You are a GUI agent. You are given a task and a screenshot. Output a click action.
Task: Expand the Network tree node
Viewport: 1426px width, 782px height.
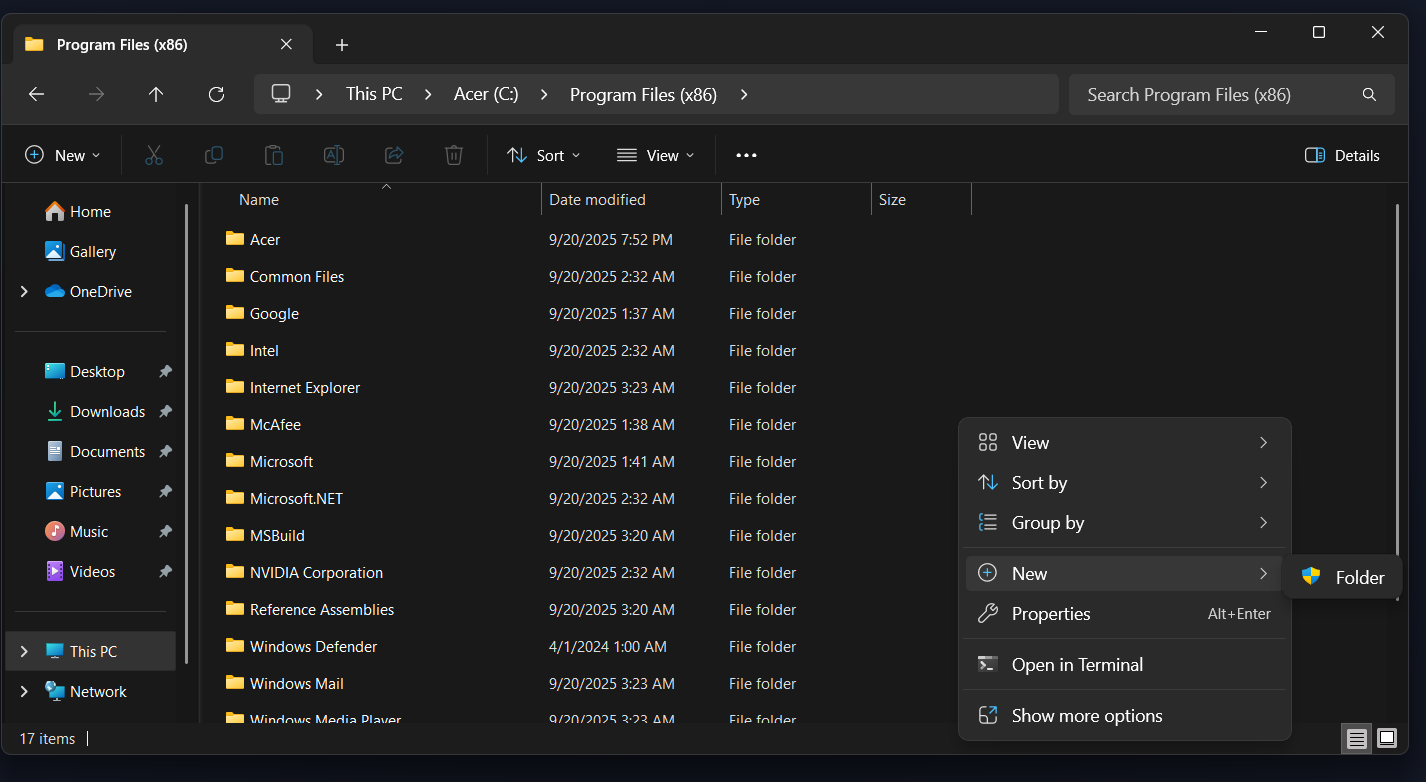coord(24,691)
